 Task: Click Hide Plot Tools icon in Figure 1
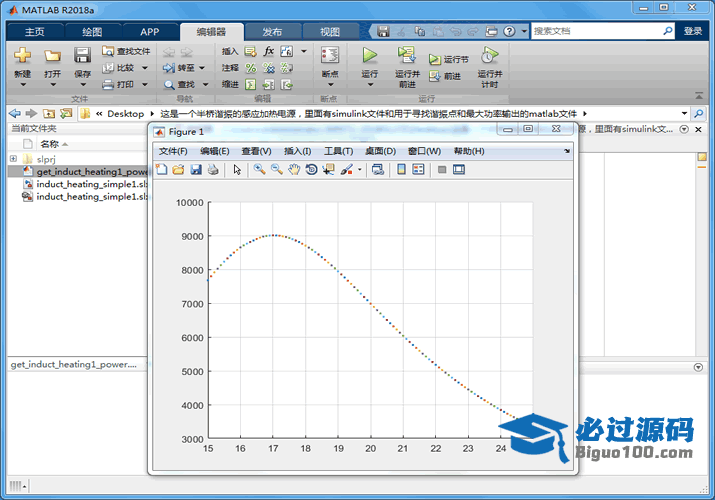(442, 170)
